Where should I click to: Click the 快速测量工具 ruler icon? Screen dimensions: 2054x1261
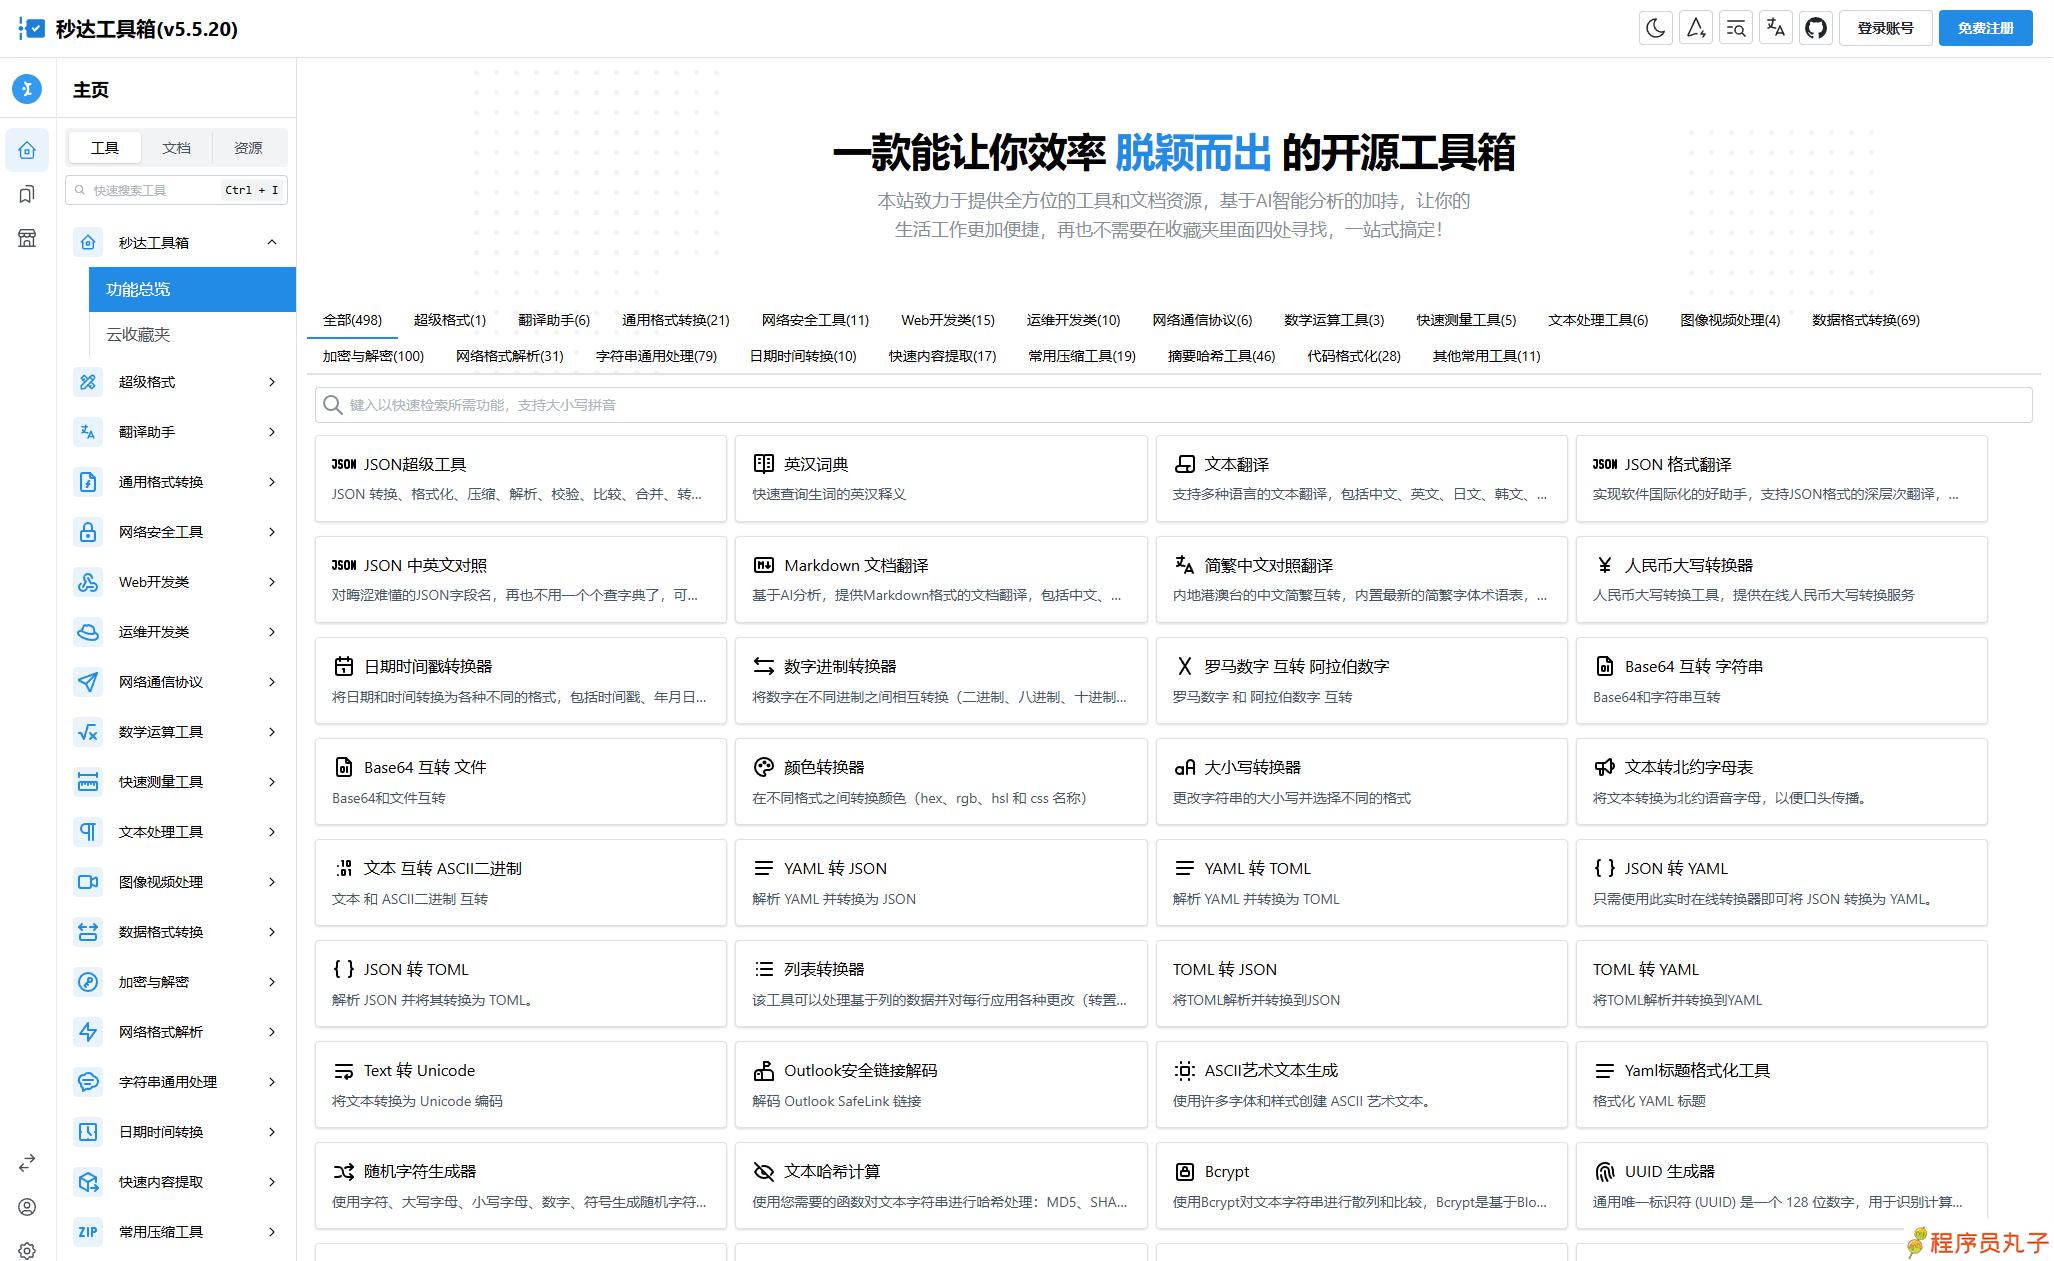(88, 782)
